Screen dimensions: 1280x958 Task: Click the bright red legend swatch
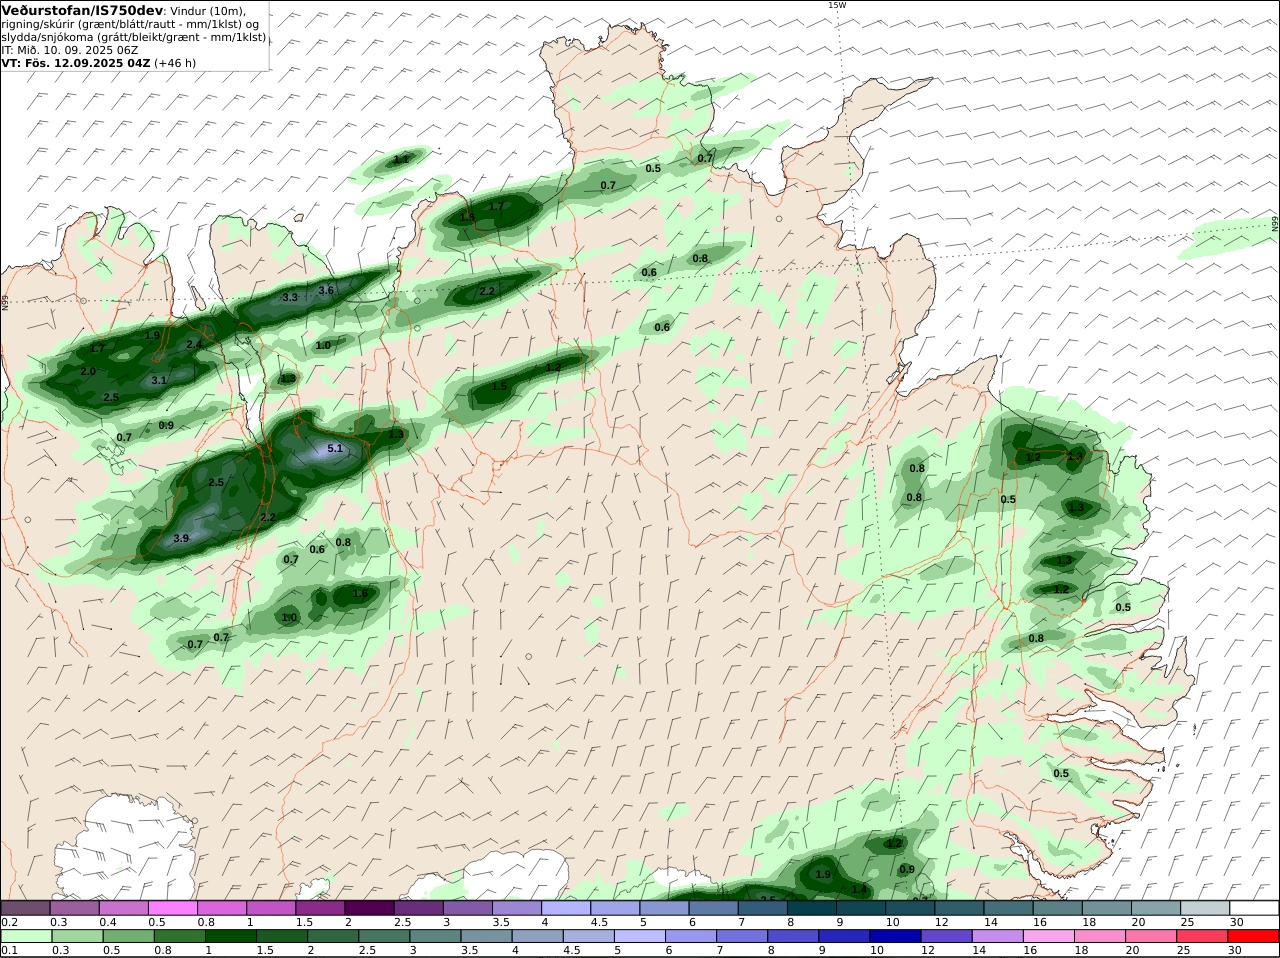[1254, 936]
